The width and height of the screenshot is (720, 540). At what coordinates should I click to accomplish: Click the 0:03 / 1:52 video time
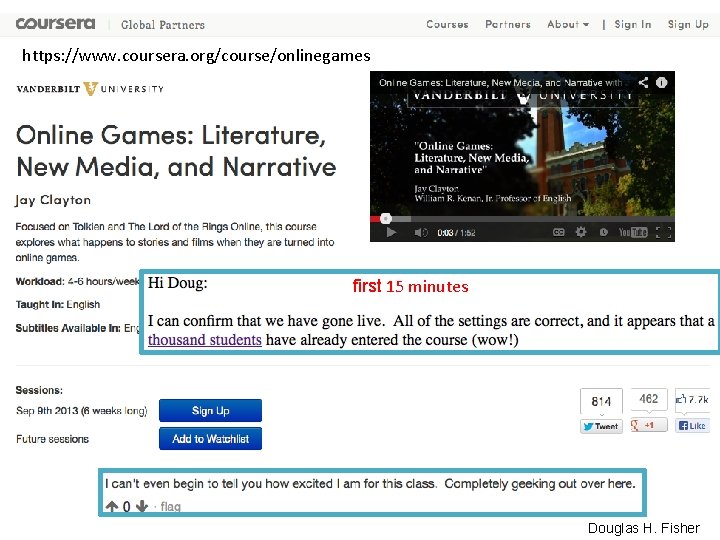pyautogui.click(x=456, y=233)
